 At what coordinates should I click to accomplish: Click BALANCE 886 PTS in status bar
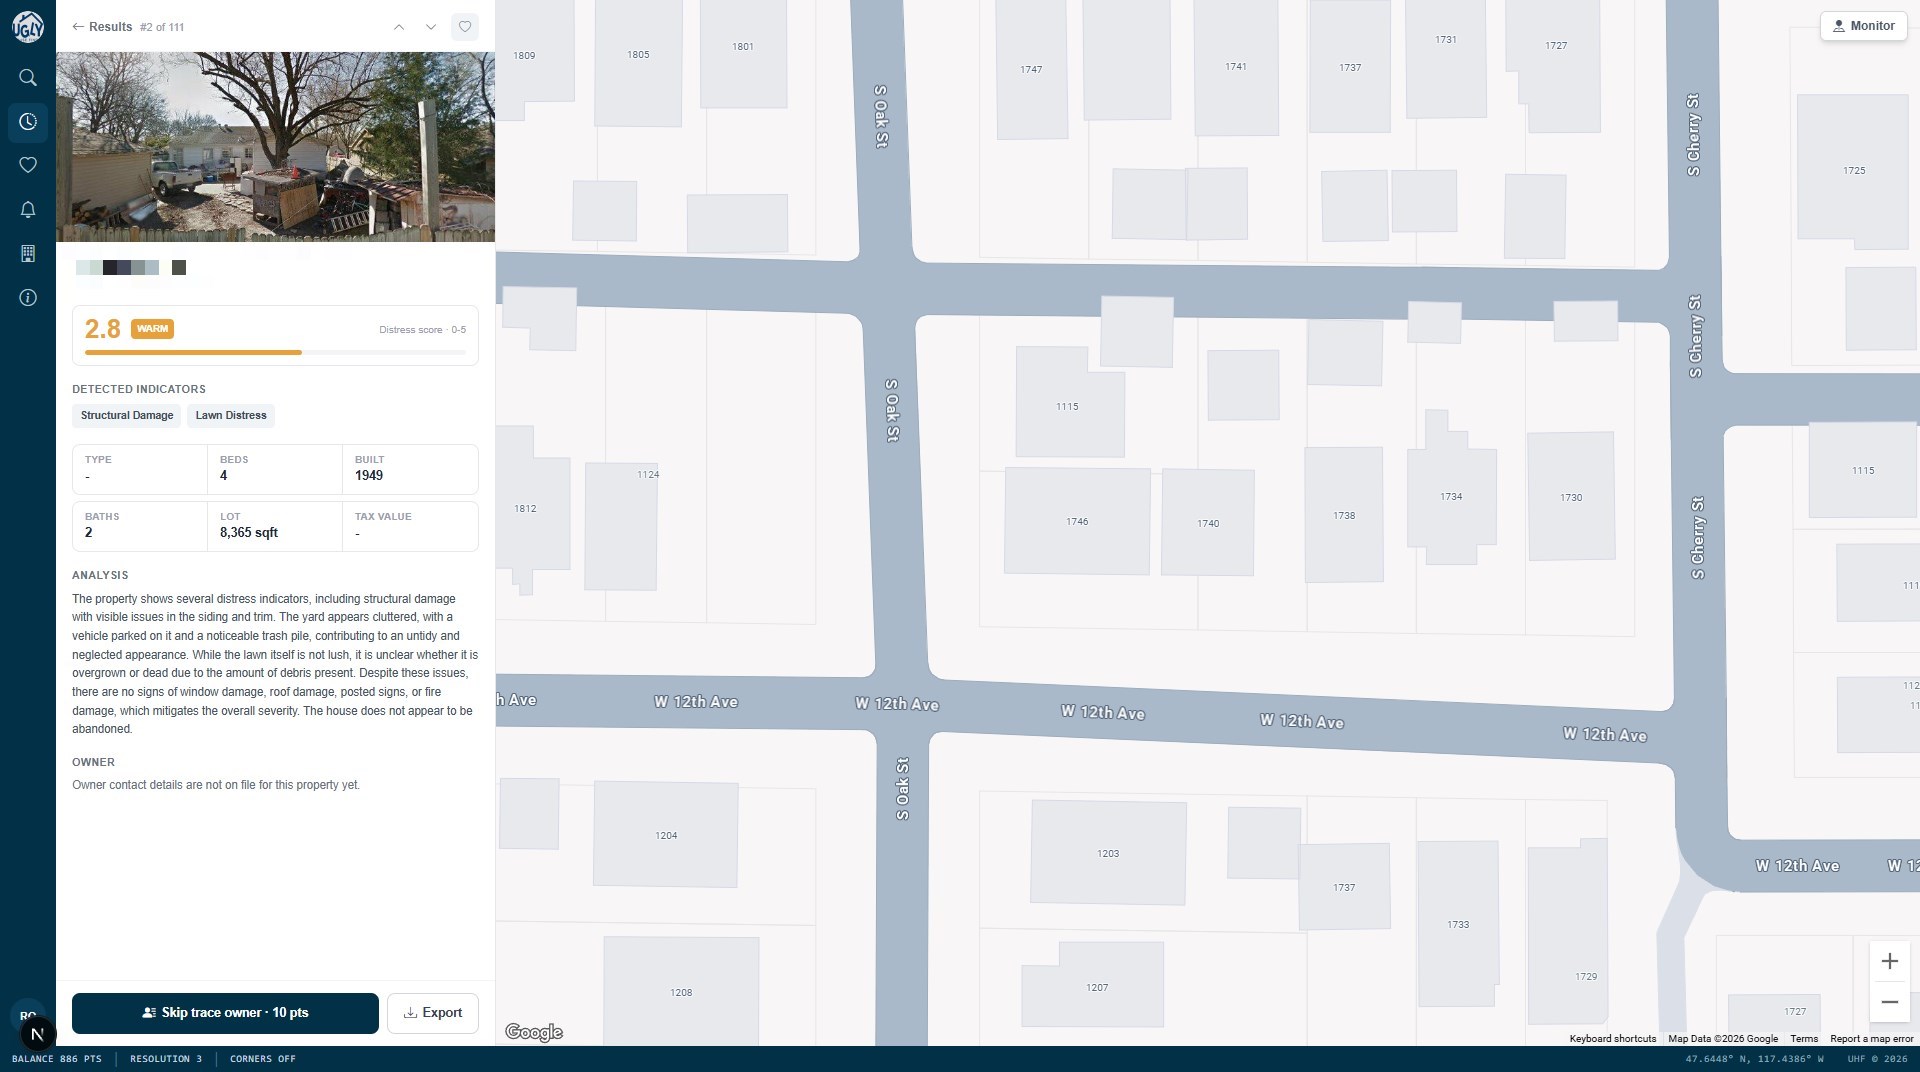click(x=57, y=1059)
